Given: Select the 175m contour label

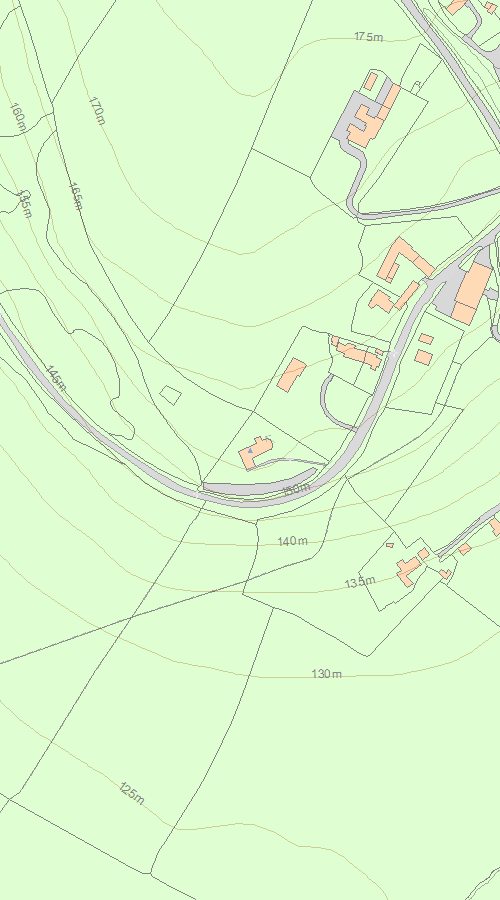Looking at the screenshot, I should pos(369,37).
